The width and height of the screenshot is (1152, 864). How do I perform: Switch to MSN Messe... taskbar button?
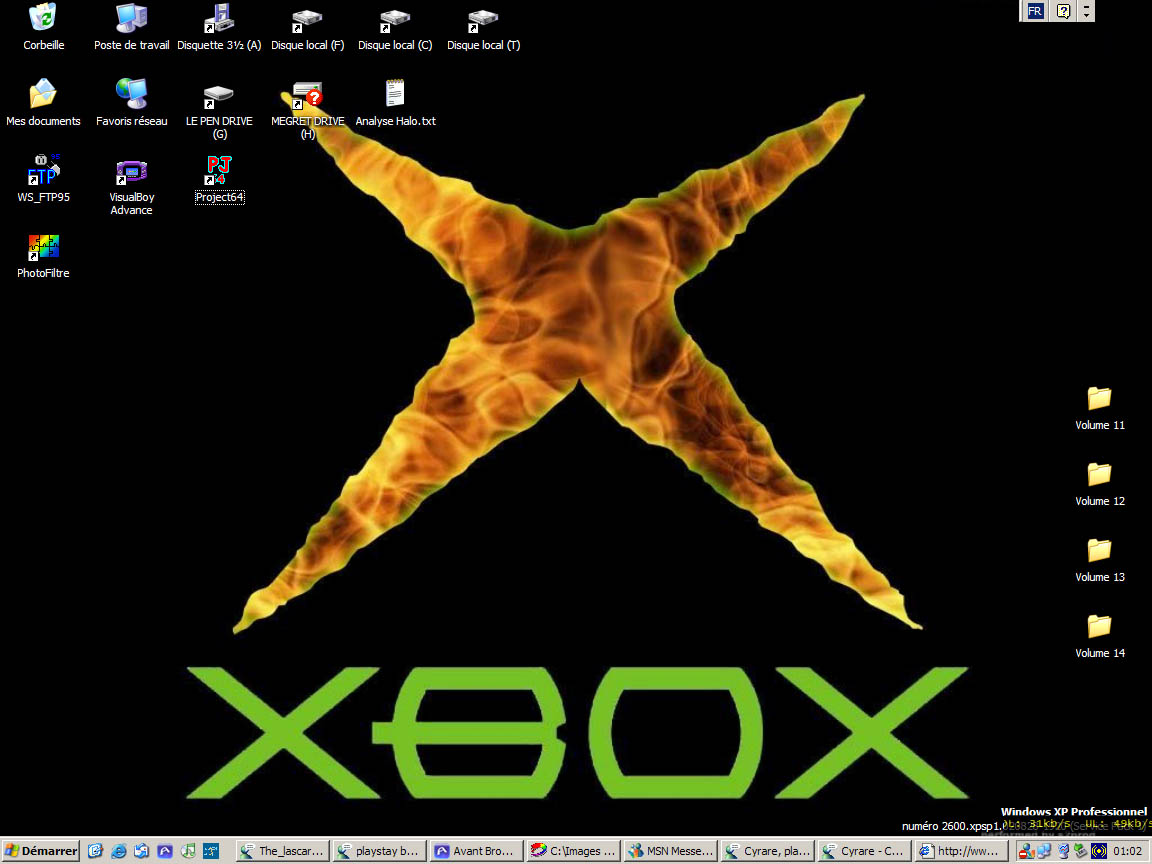pyautogui.click(x=670, y=851)
